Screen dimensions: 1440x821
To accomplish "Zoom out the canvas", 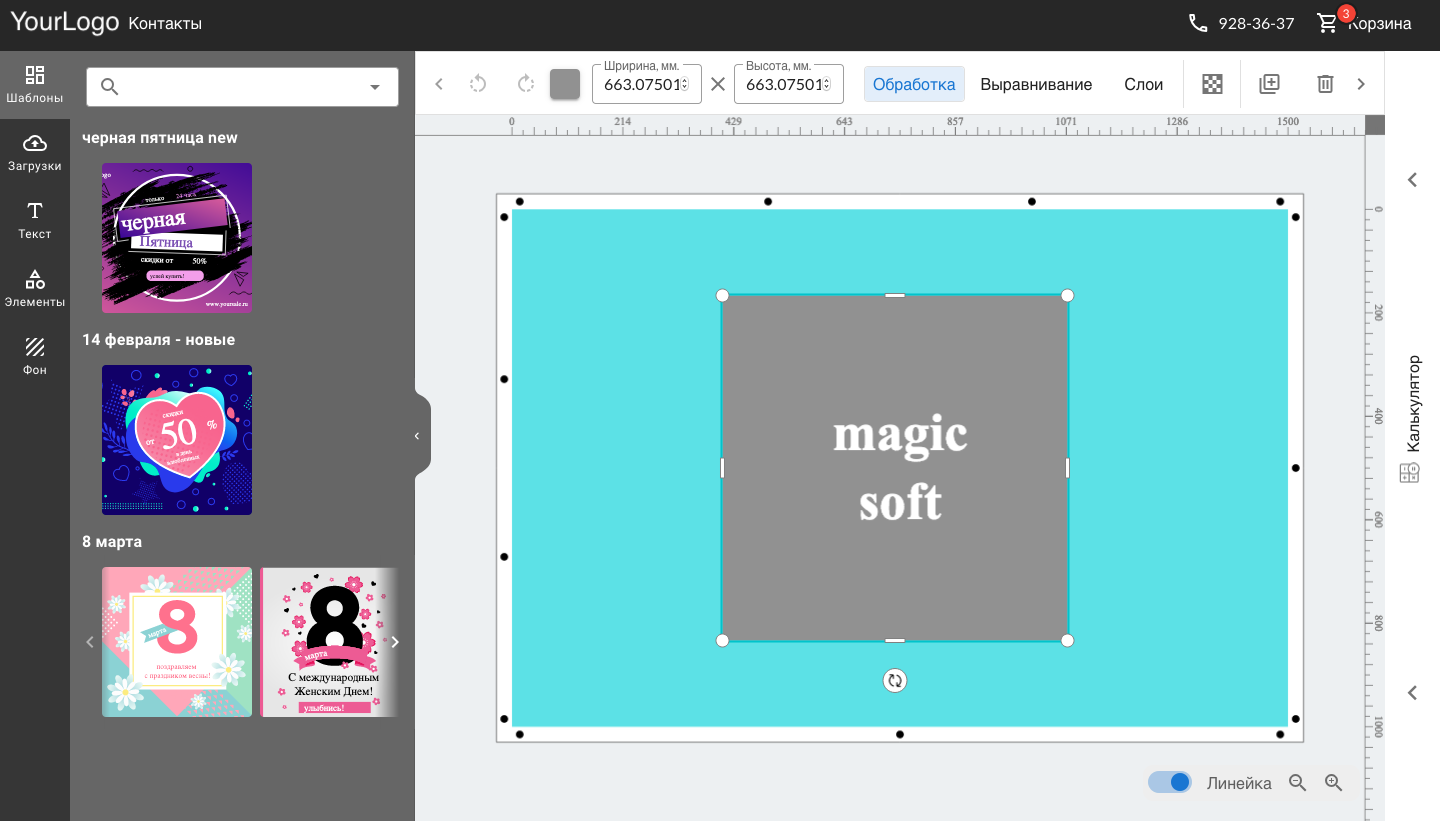I will [1298, 783].
